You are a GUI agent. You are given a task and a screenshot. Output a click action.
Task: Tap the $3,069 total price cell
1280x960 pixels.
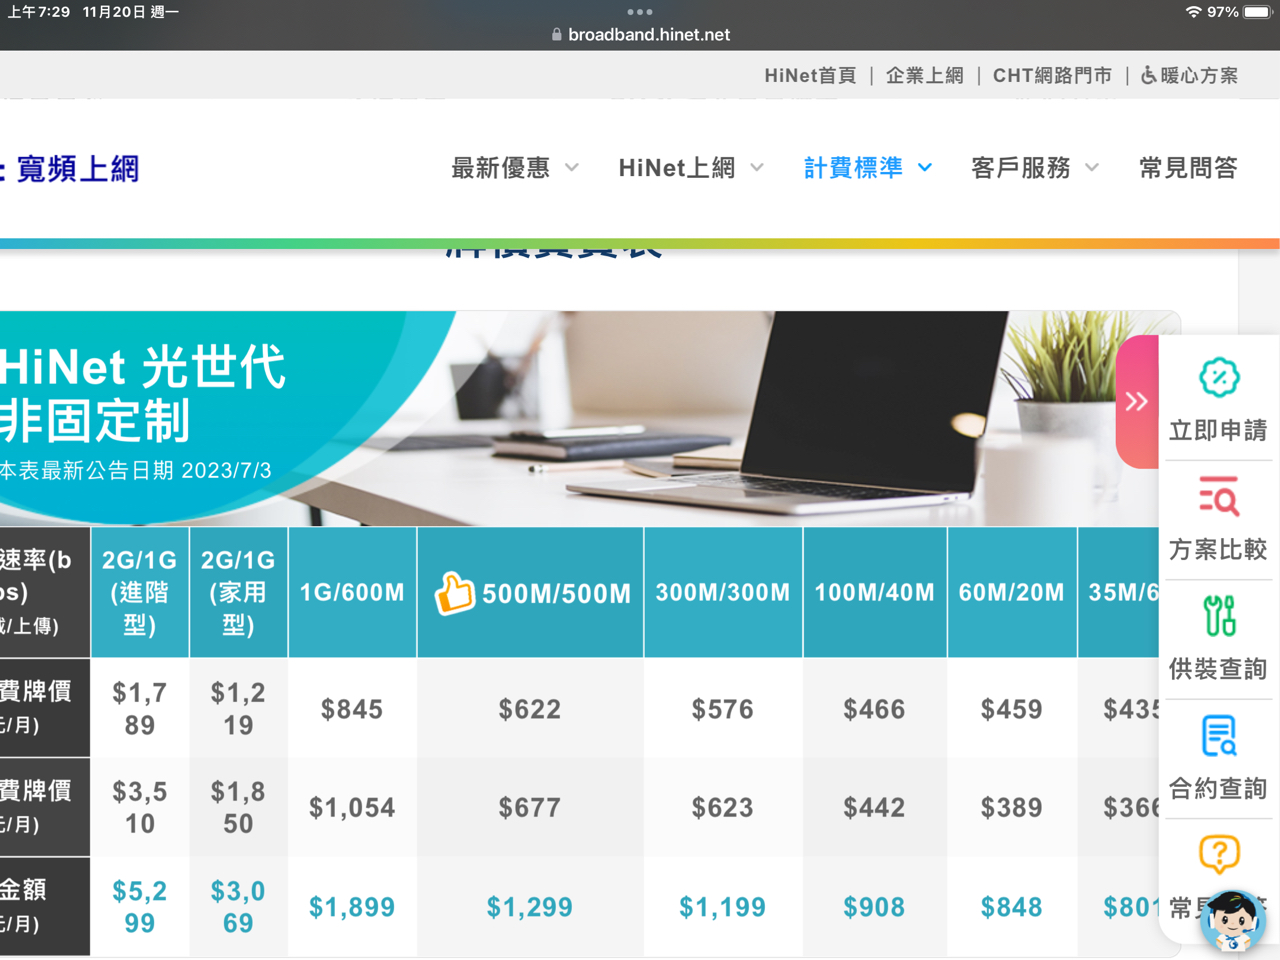238,907
